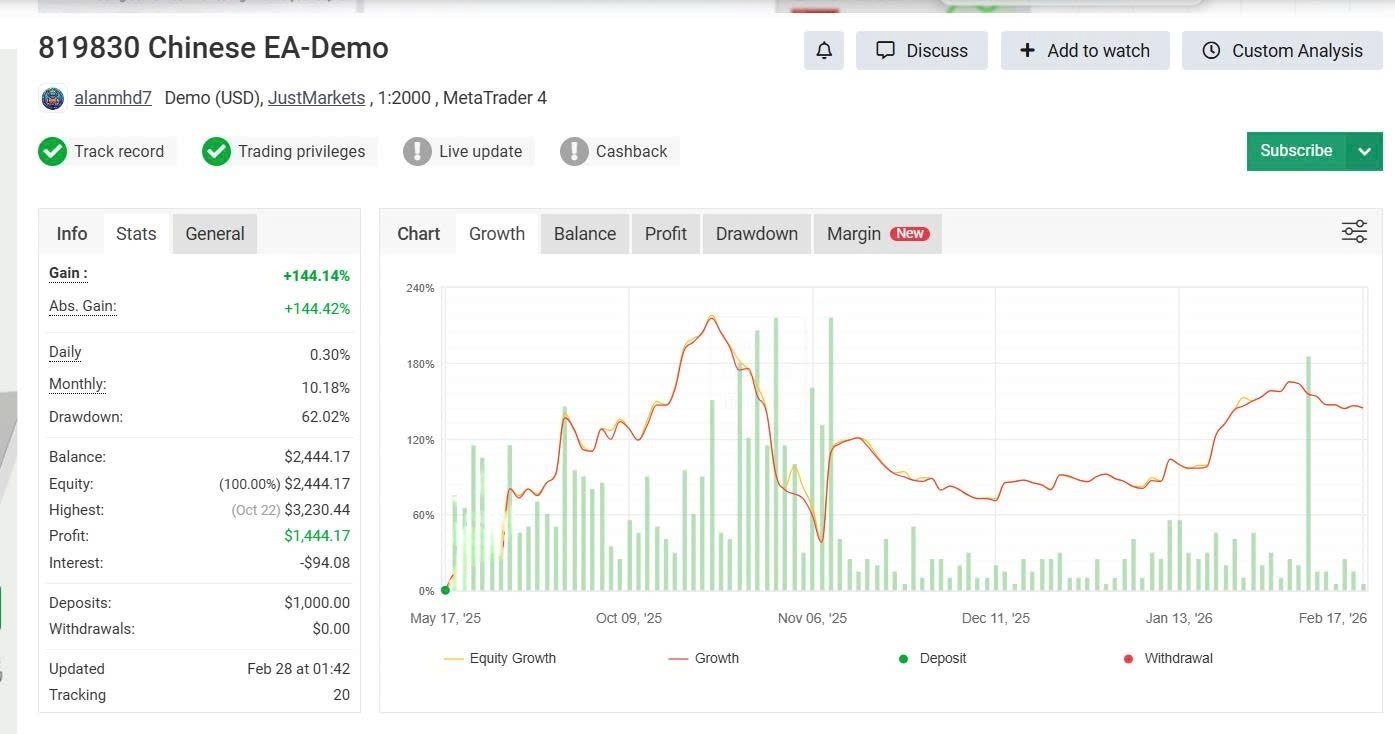Click the Live update warning icon
1395x734 pixels.
417,152
